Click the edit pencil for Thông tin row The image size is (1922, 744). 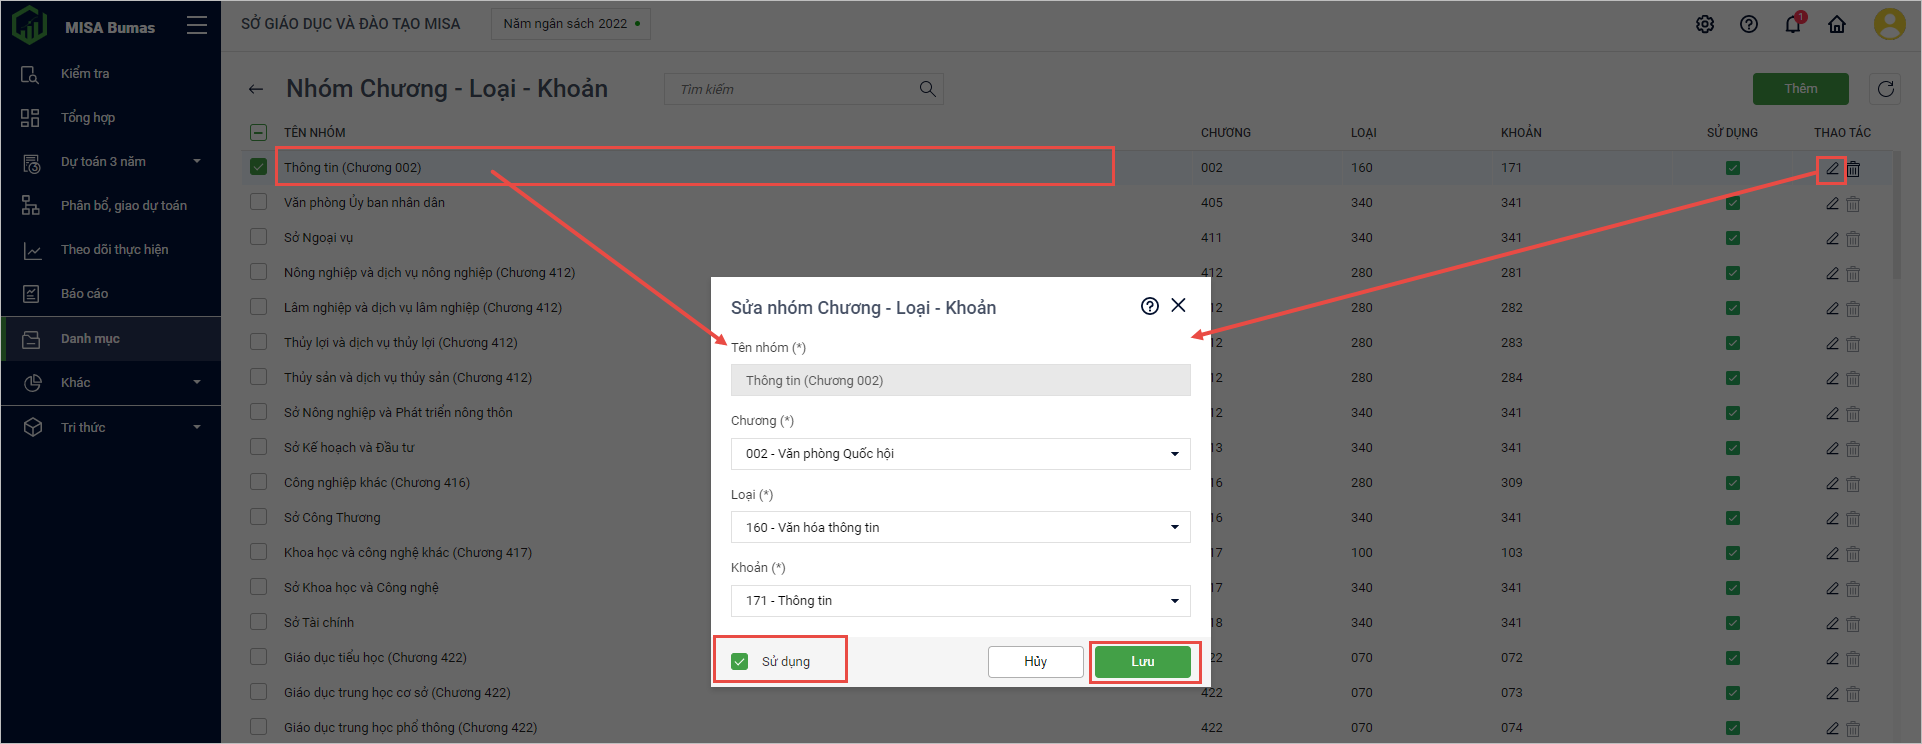pyautogui.click(x=1832, y=169)
